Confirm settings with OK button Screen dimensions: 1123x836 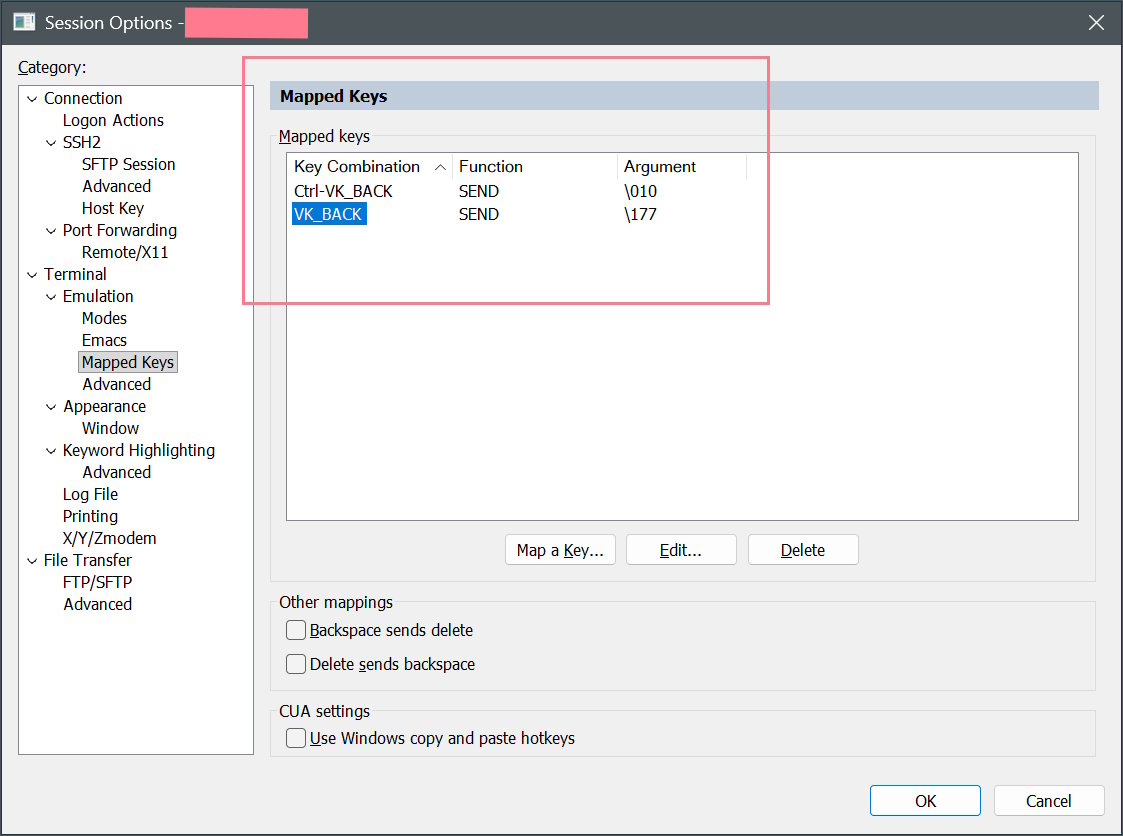[x=925, y=801]
